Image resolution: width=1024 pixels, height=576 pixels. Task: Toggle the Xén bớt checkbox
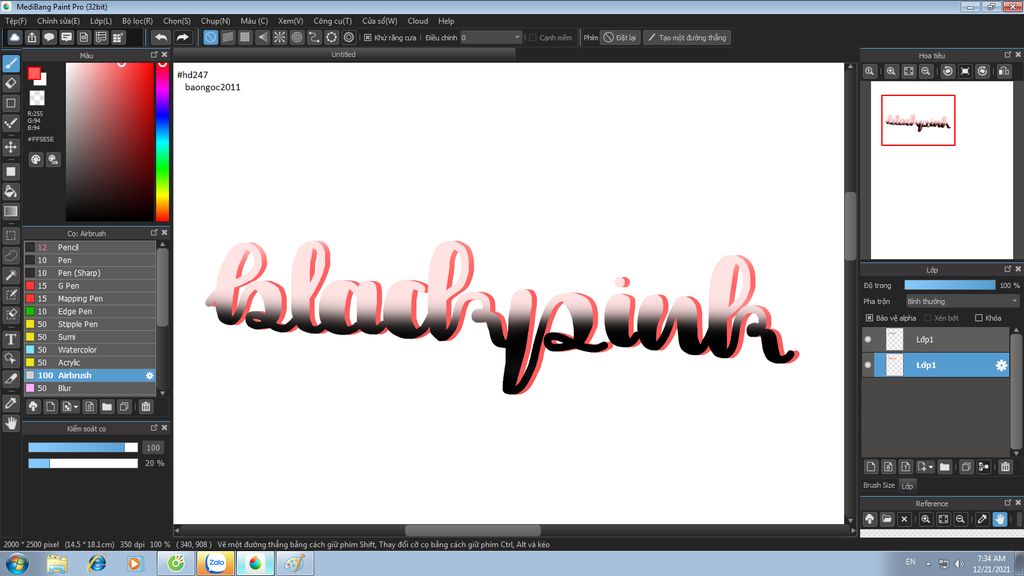pos(927,318)
